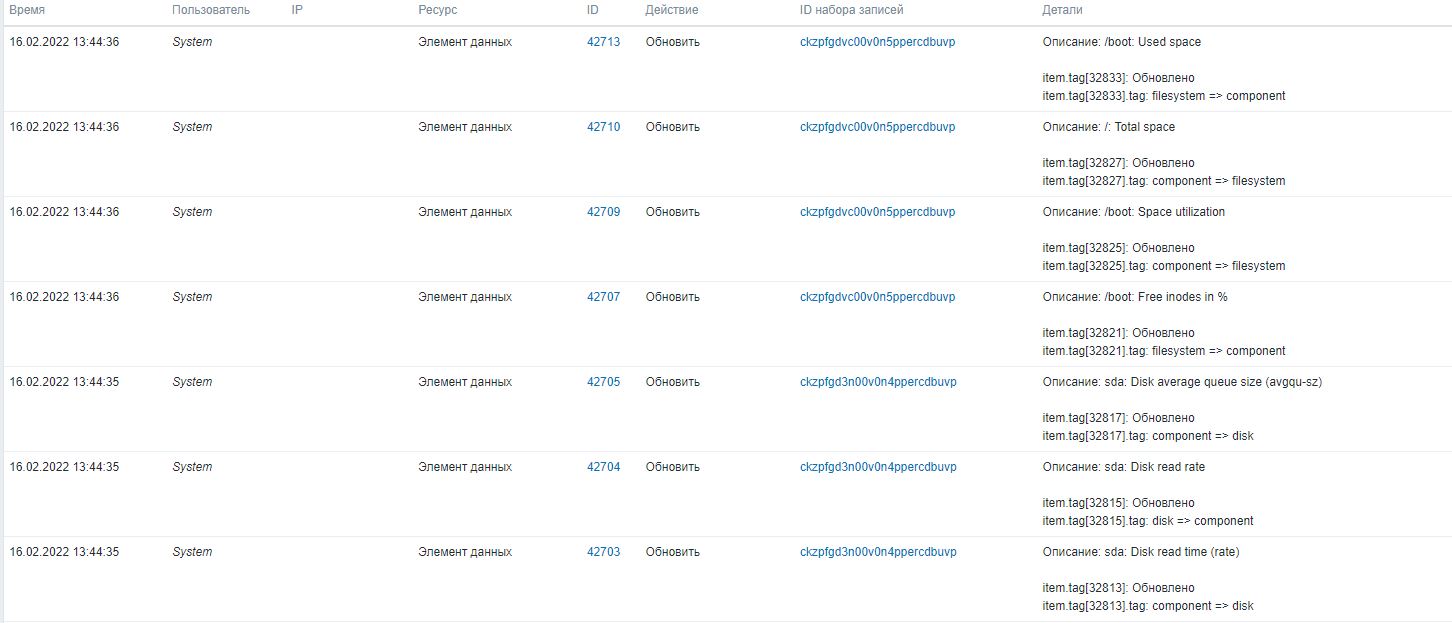
Task: Select the "Пользователь" column header
Action: point(211,10)
